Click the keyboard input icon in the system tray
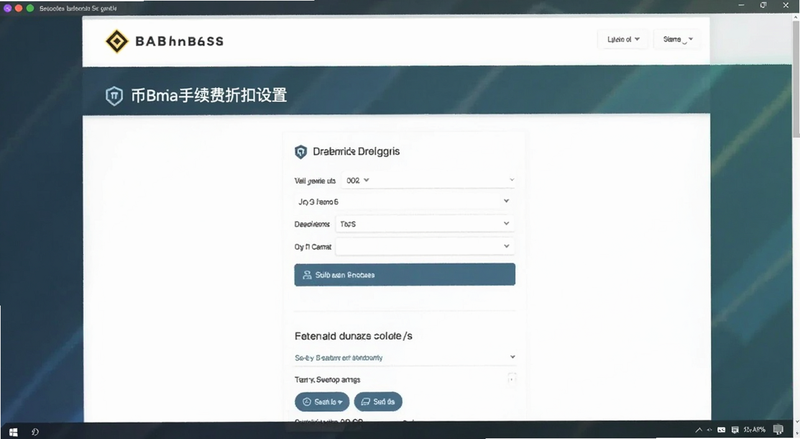Screen dimensions: 800x439 [x=721, y=430]
